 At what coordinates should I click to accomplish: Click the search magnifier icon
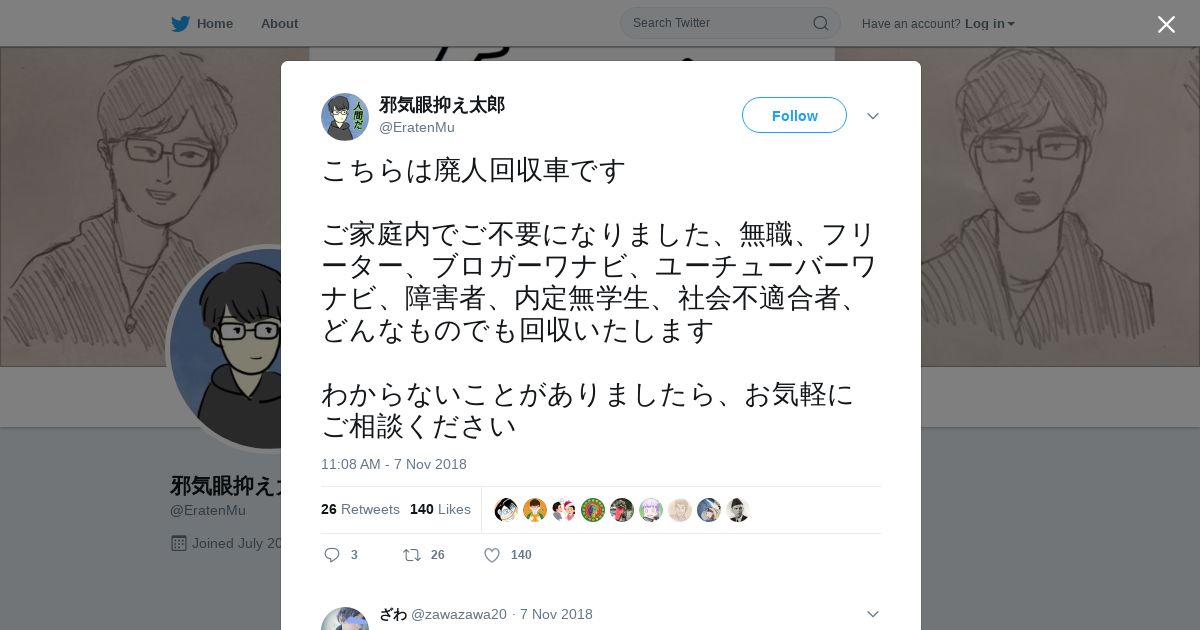click(x=820, y=23)
